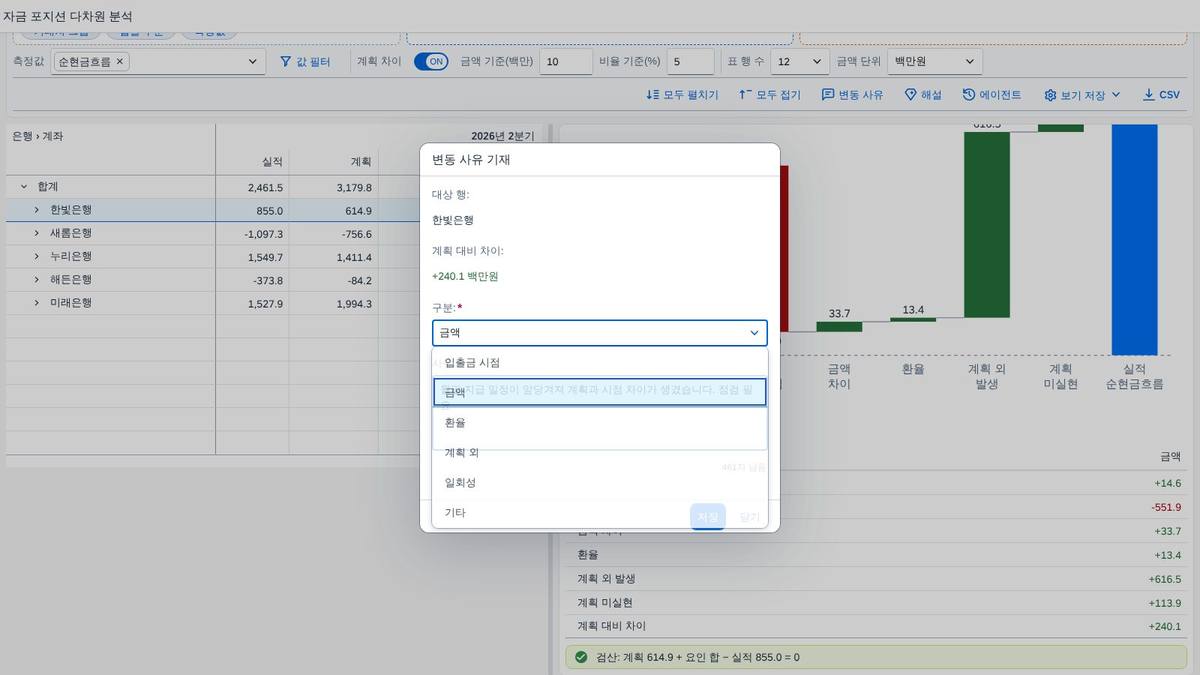Expand the 해든은행 row
This screenshot has width=1200, height=675.
(37, 280)
